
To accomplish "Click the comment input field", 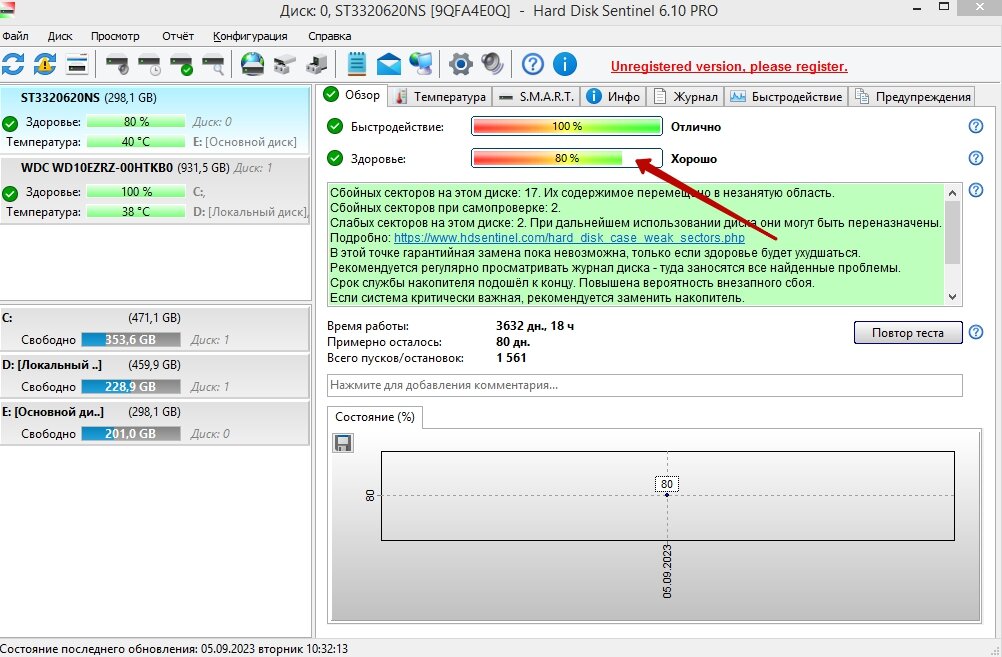I will pos(645,385).
